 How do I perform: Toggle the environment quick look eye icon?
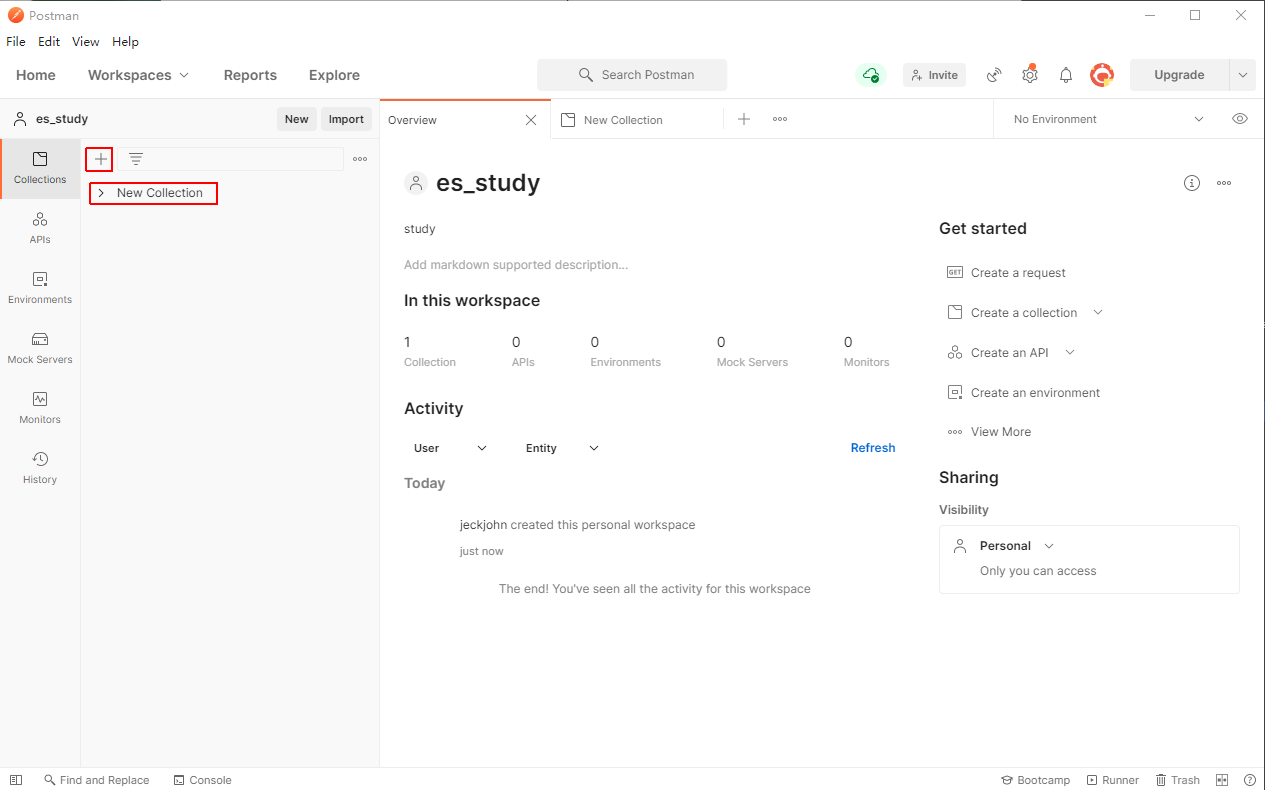coord(1239,119)
